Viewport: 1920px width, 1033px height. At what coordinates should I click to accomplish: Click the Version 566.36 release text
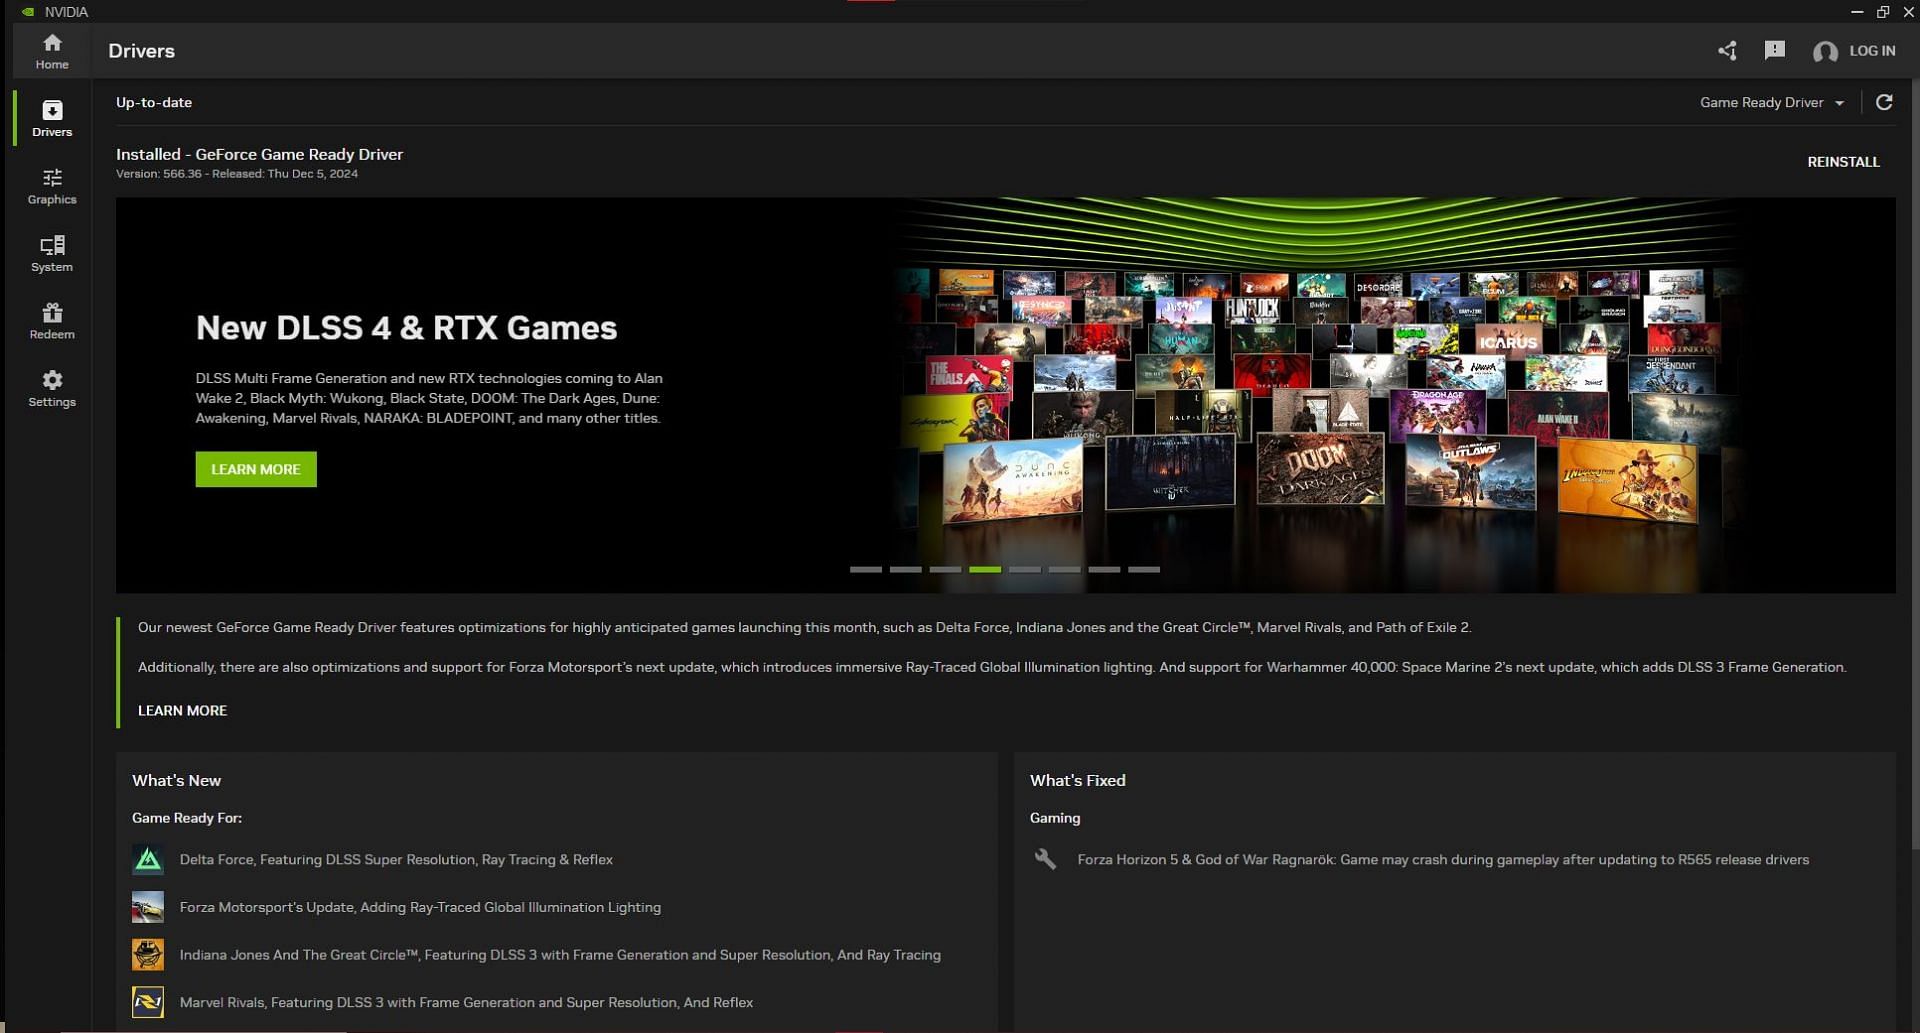coord(237,174)
